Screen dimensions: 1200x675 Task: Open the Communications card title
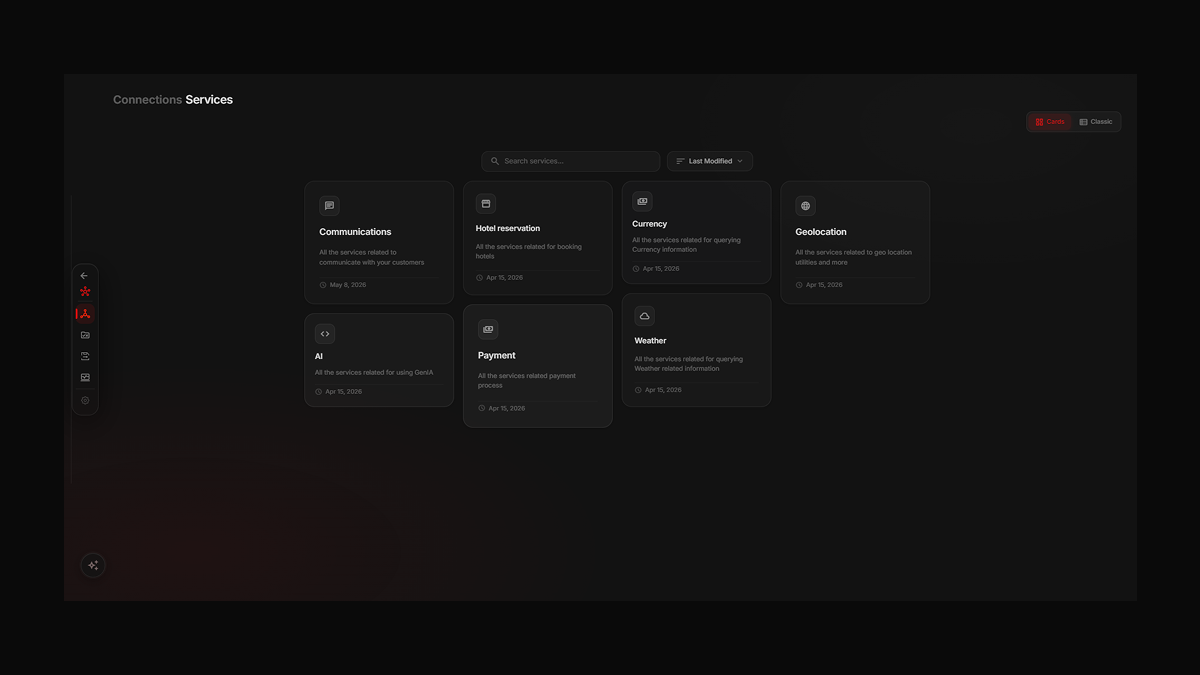355,232
